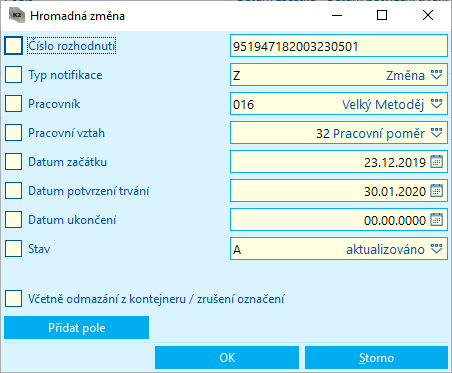Image resolution: width=452 pixels, height=373 pixels.
Task: Open the Typ notifikace dropdown arrow
Action: 436,75
